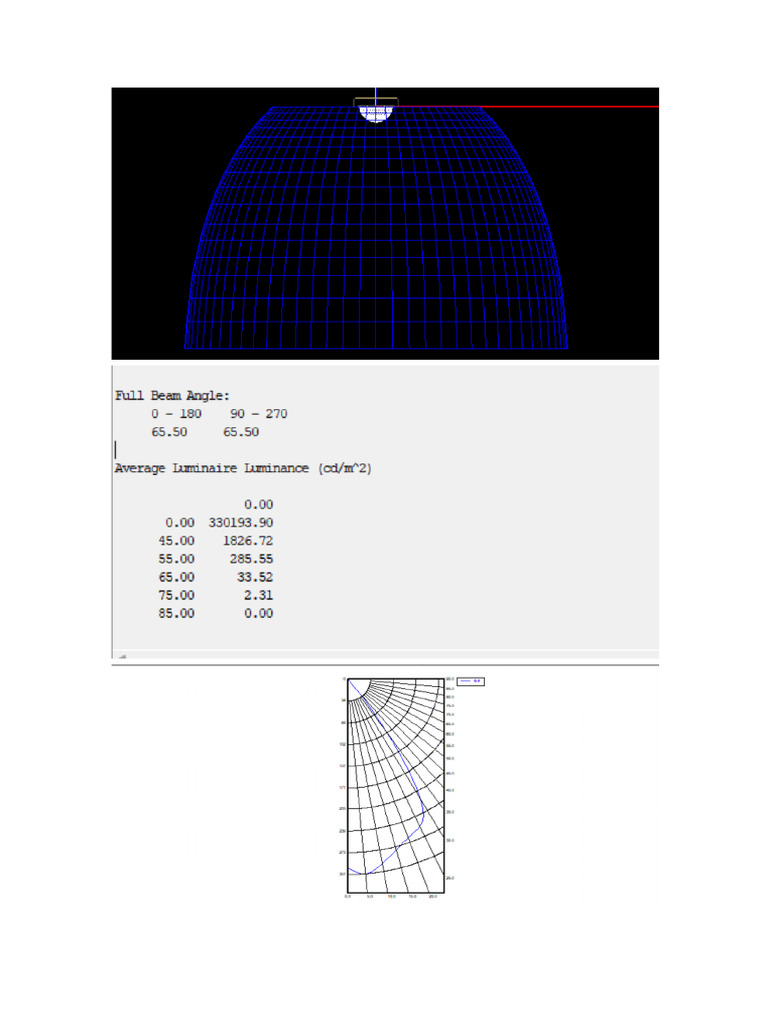
Task: Click Average Luminaire Luminance heading
Action: tap(243, 468)
